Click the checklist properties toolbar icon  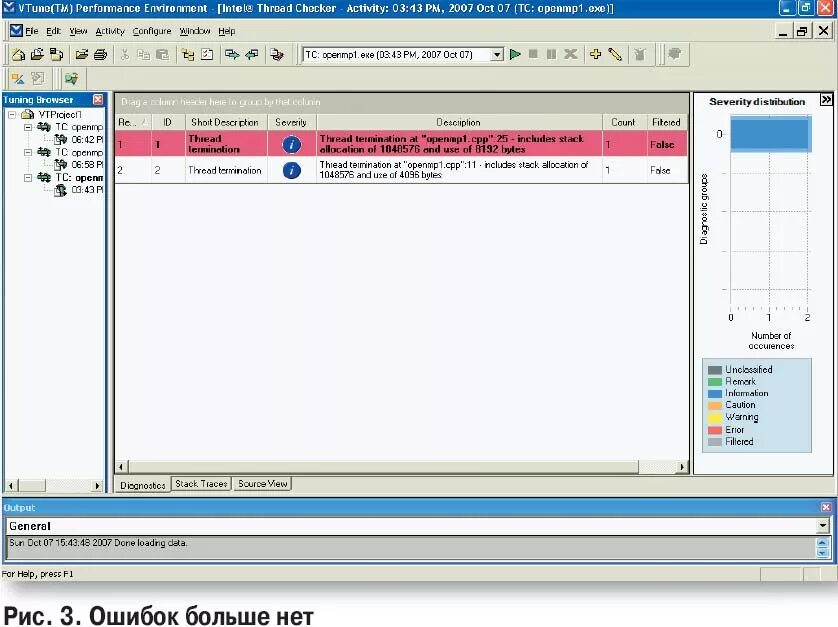click(x=207, y=55)
